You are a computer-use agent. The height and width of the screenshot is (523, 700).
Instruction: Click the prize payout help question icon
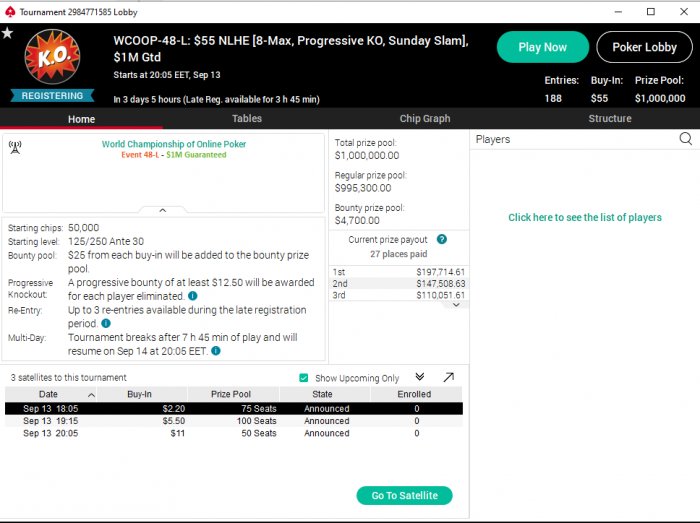pos(442,239)
